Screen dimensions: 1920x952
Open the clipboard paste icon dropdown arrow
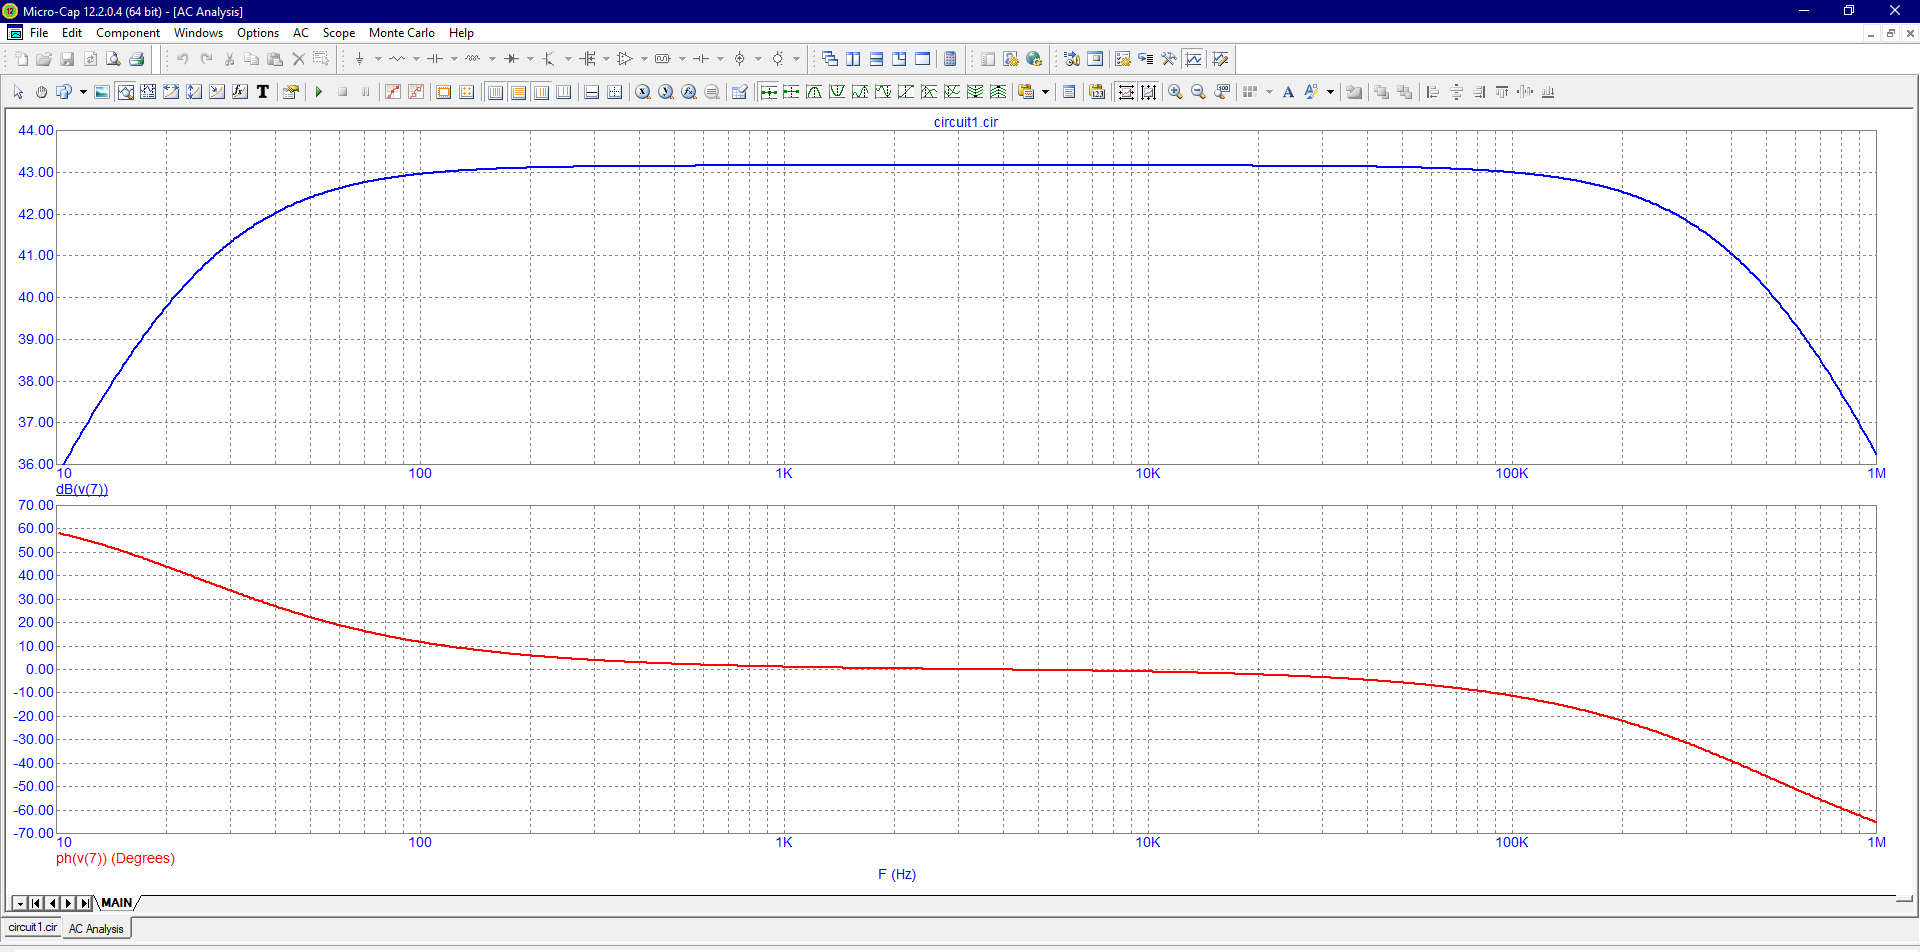[x=1045, y=92]
